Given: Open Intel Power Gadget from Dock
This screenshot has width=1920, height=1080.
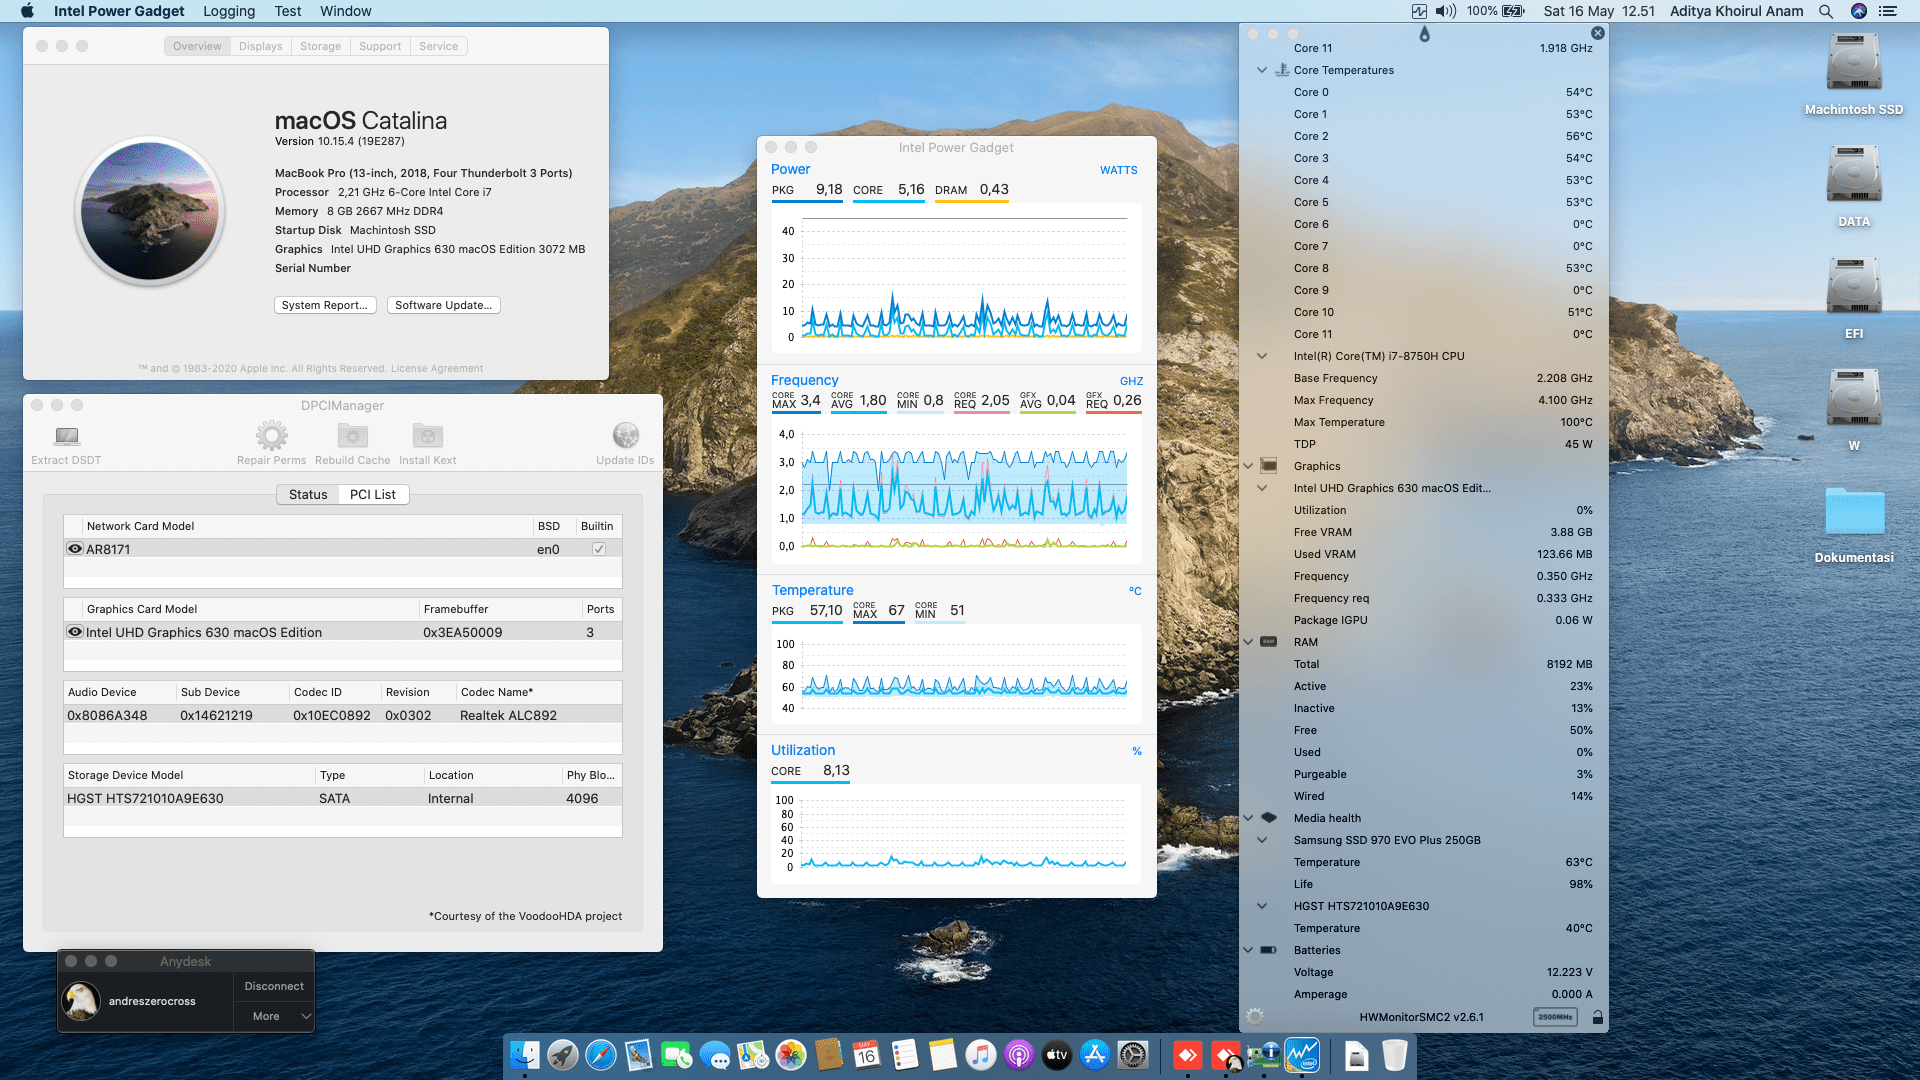Looking at the screenshot, I should pyautogui.click(x=1302, y=1055).
